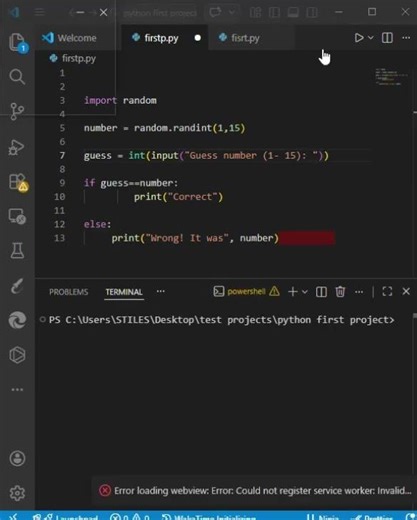Open the Manage gear menu
The width and height of the screenshot is (417, 520).
click(17, 493)
